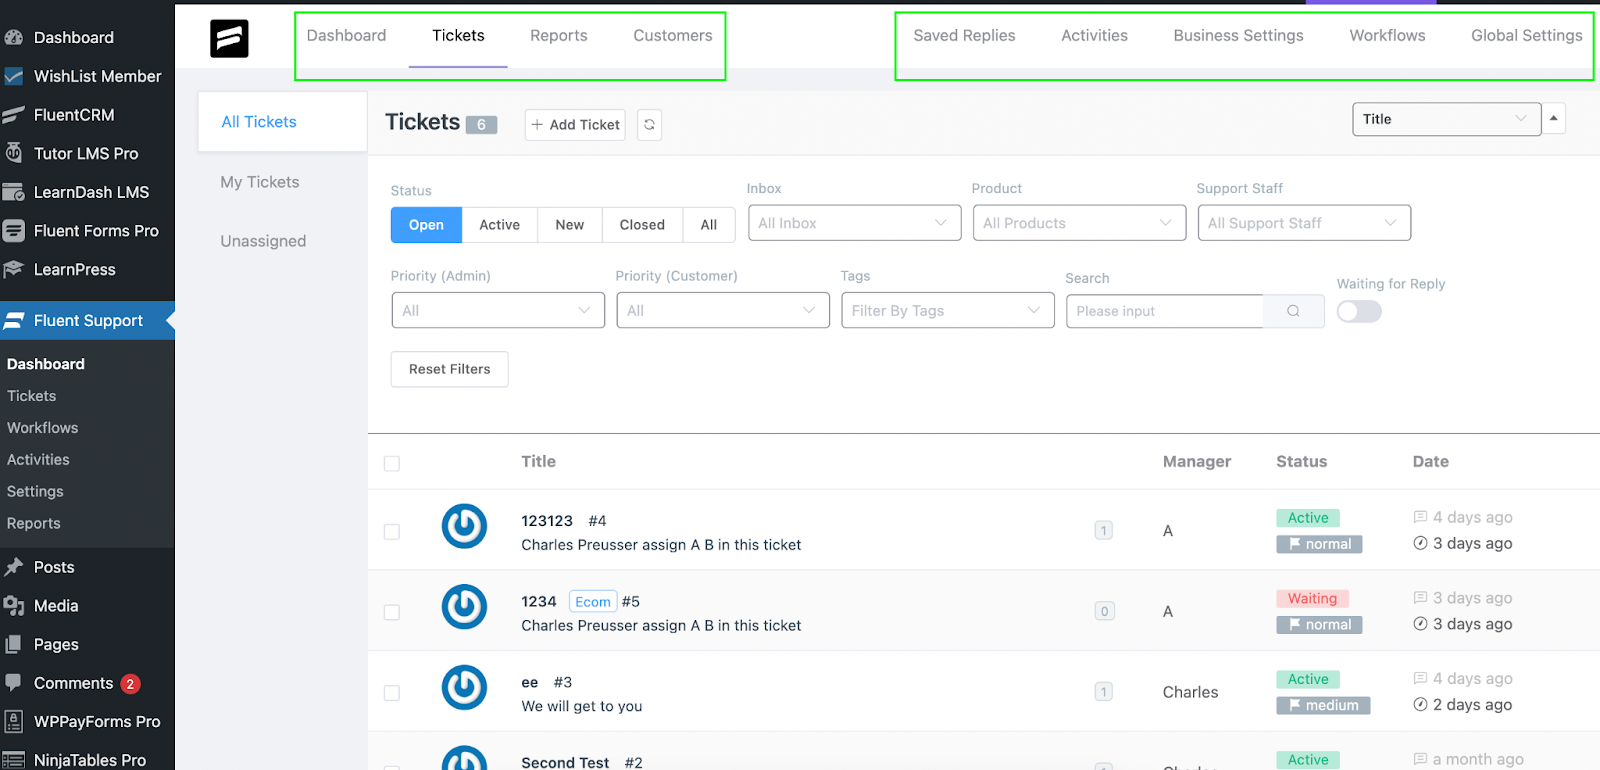1600x770 pixels.
Task: Open Fluent Support in sidebar
Action: (x=87, y=321)
